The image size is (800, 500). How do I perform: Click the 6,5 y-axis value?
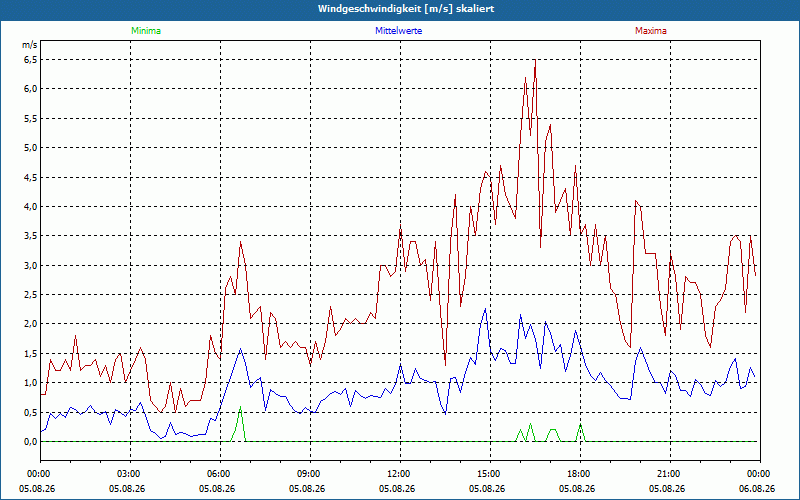tap(30, 60)
